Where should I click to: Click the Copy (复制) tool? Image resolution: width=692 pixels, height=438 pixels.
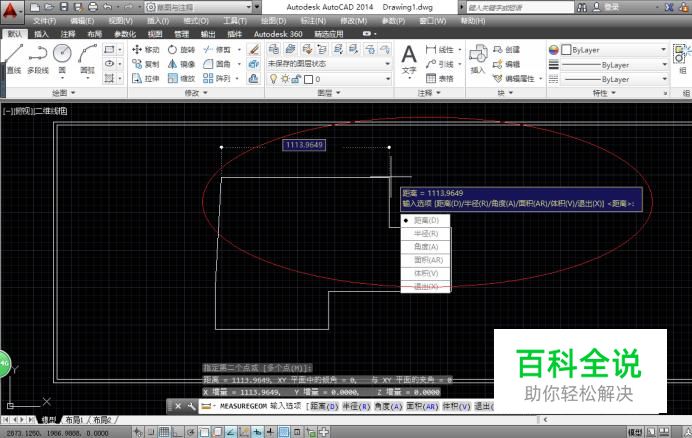point(146,64)
